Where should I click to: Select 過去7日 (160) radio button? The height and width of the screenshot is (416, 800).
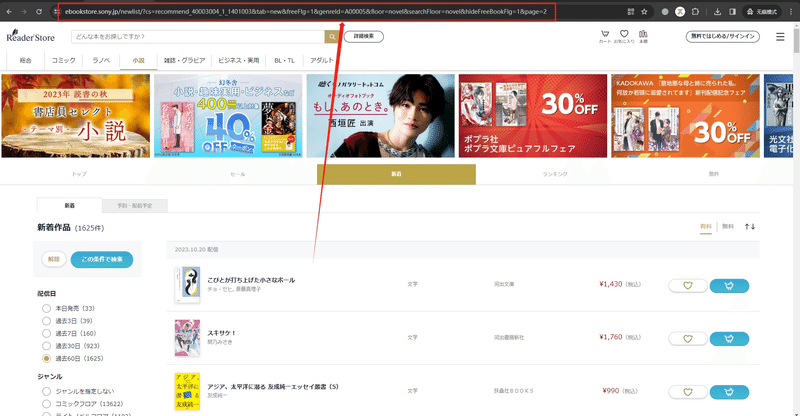click(x=46, y=333)
